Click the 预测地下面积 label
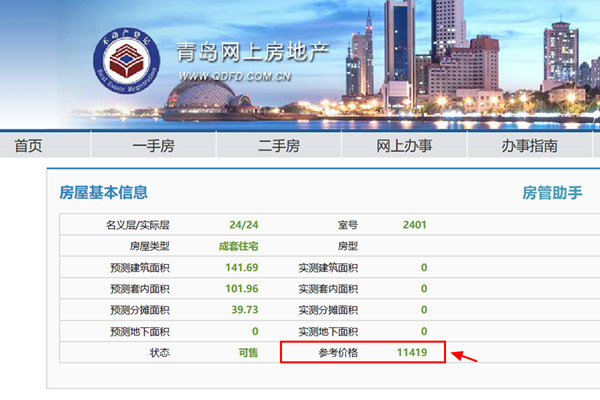Image resolution: width=600 pixels, height=400 pixels. pyautogui.click(x=140, y=331)
